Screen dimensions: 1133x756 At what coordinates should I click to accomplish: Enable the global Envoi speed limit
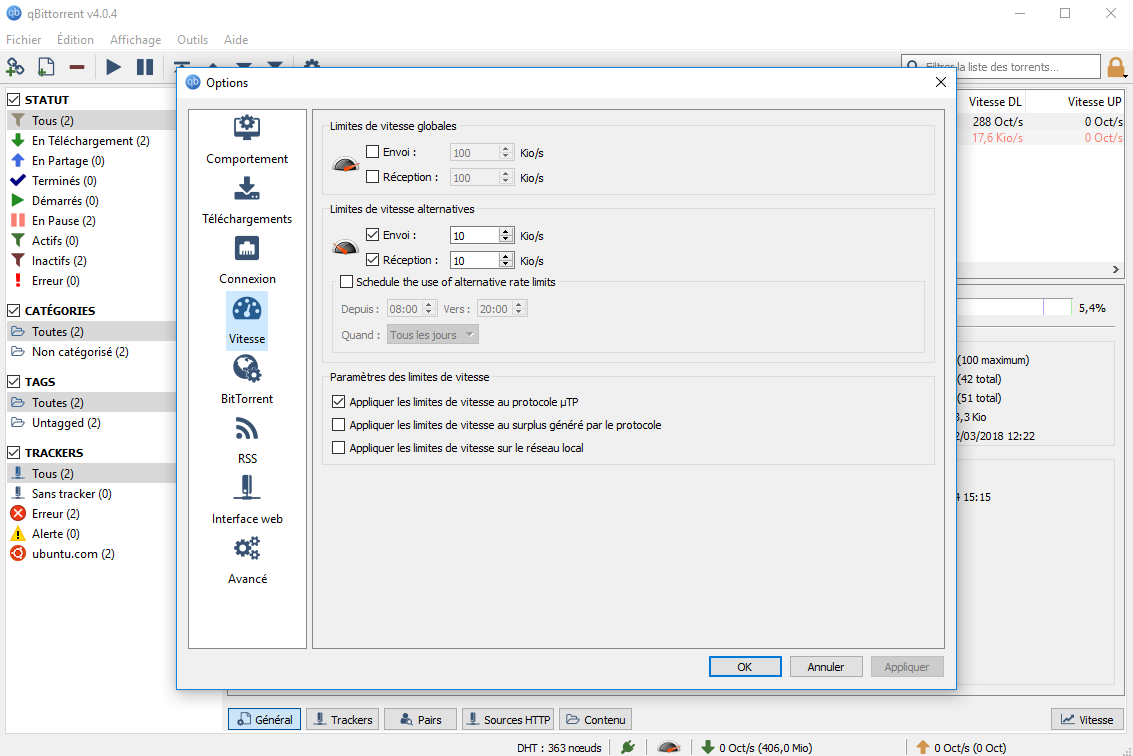point(374,151)
